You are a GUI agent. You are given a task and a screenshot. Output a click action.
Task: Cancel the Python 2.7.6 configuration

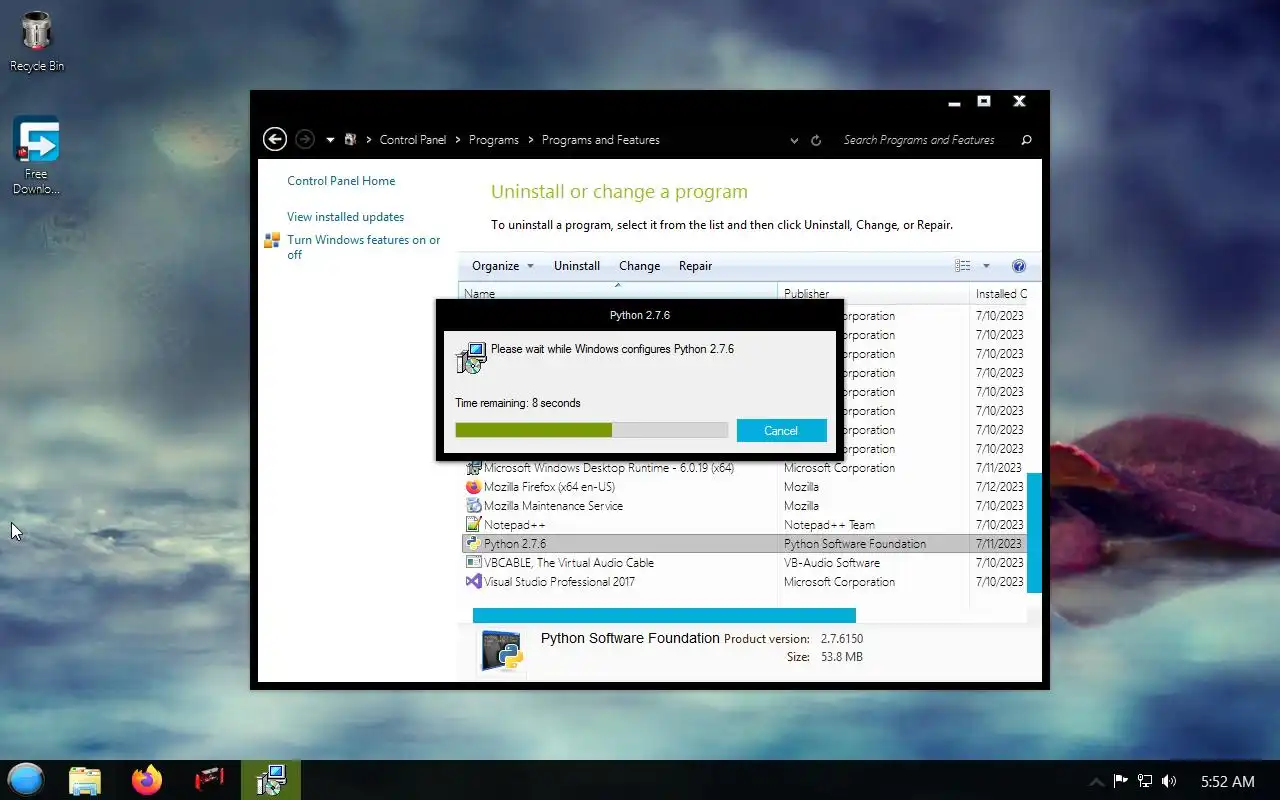781,431
